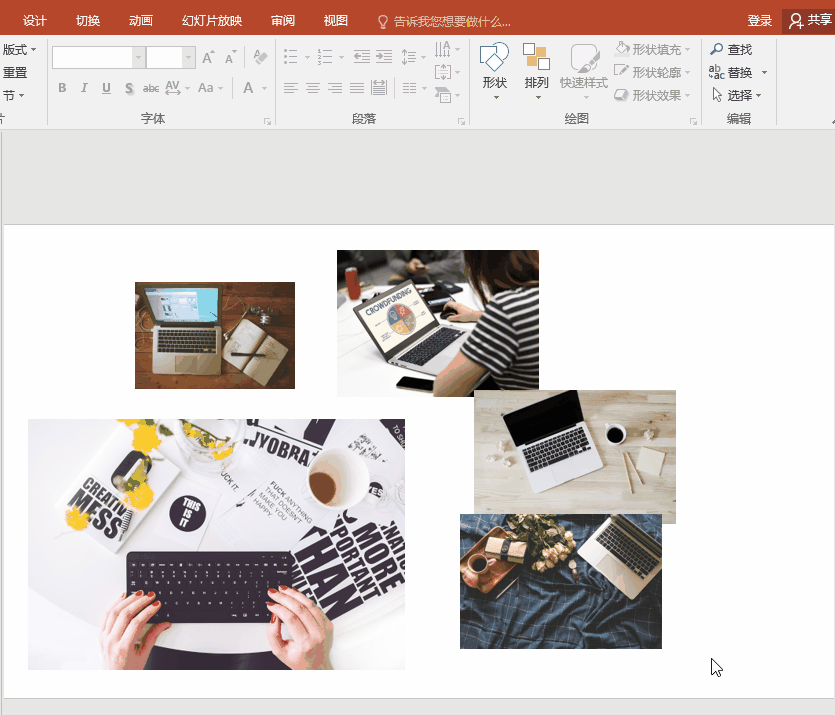Click the clear all formatting eraser icon
The image size is (835, 715).
[x=260, y=58]
